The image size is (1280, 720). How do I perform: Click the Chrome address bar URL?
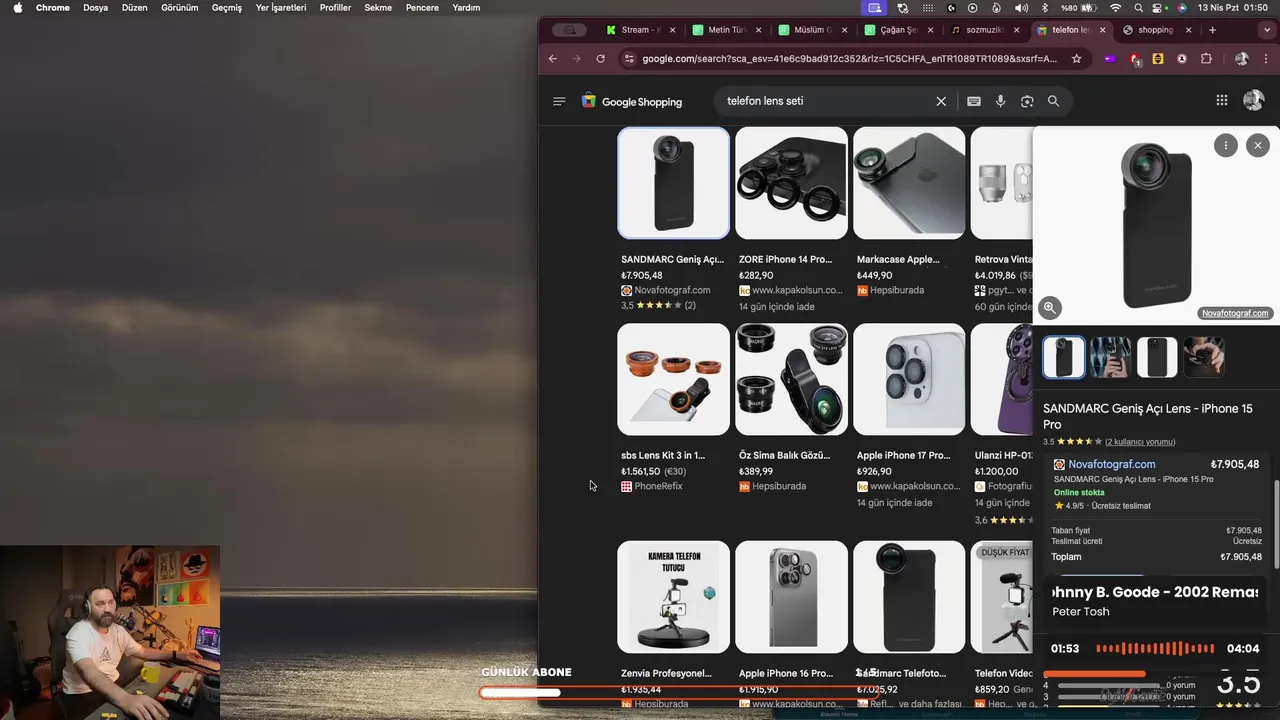coord(848,59)
